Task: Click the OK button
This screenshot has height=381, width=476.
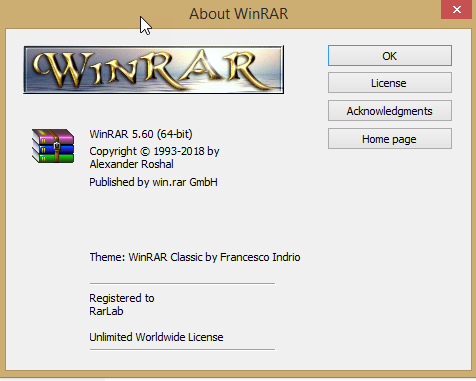Action: point(390,56)
